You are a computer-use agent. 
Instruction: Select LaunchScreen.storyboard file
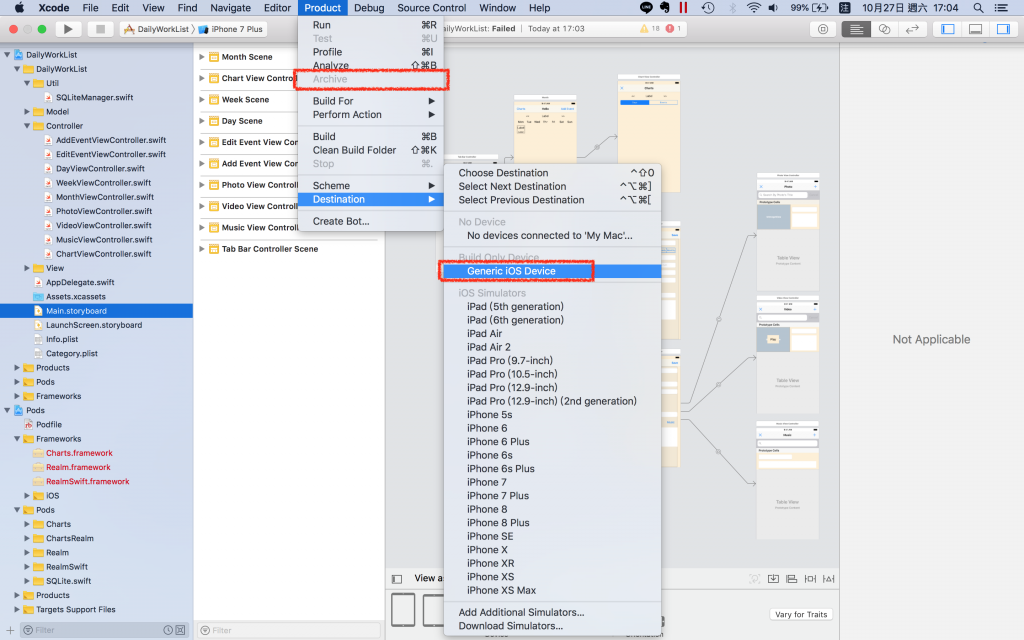(93, 325)
